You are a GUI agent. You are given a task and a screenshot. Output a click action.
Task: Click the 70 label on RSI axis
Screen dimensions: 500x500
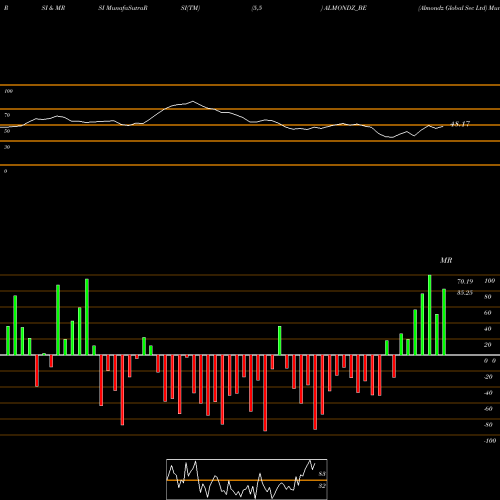7,115
